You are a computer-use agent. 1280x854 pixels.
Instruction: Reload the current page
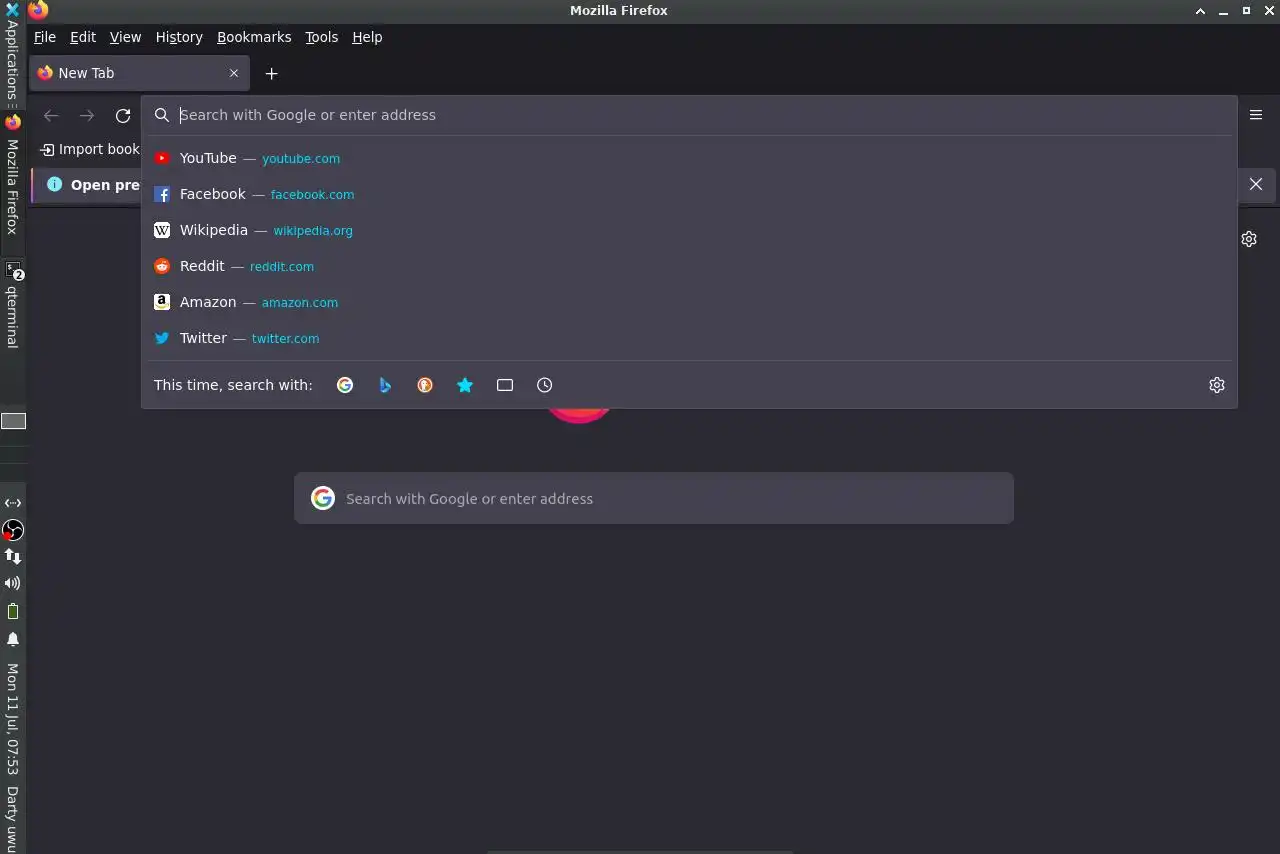point(123,116)
